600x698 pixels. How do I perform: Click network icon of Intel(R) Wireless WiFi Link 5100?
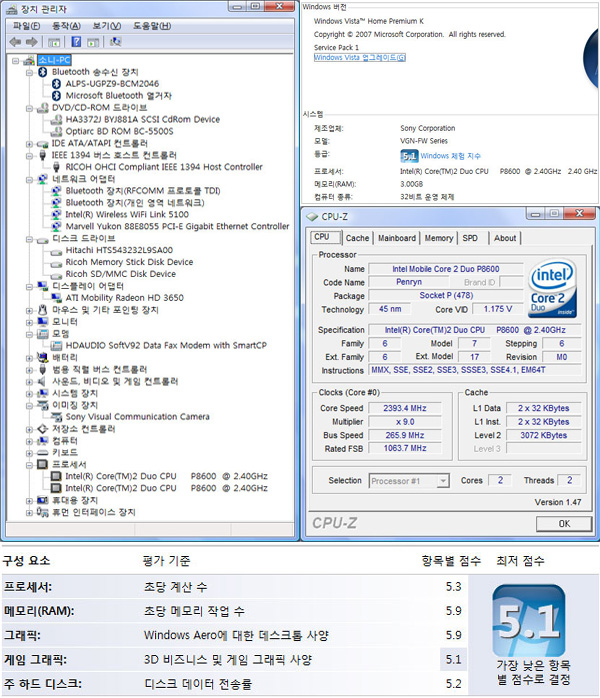coord(57,215)
